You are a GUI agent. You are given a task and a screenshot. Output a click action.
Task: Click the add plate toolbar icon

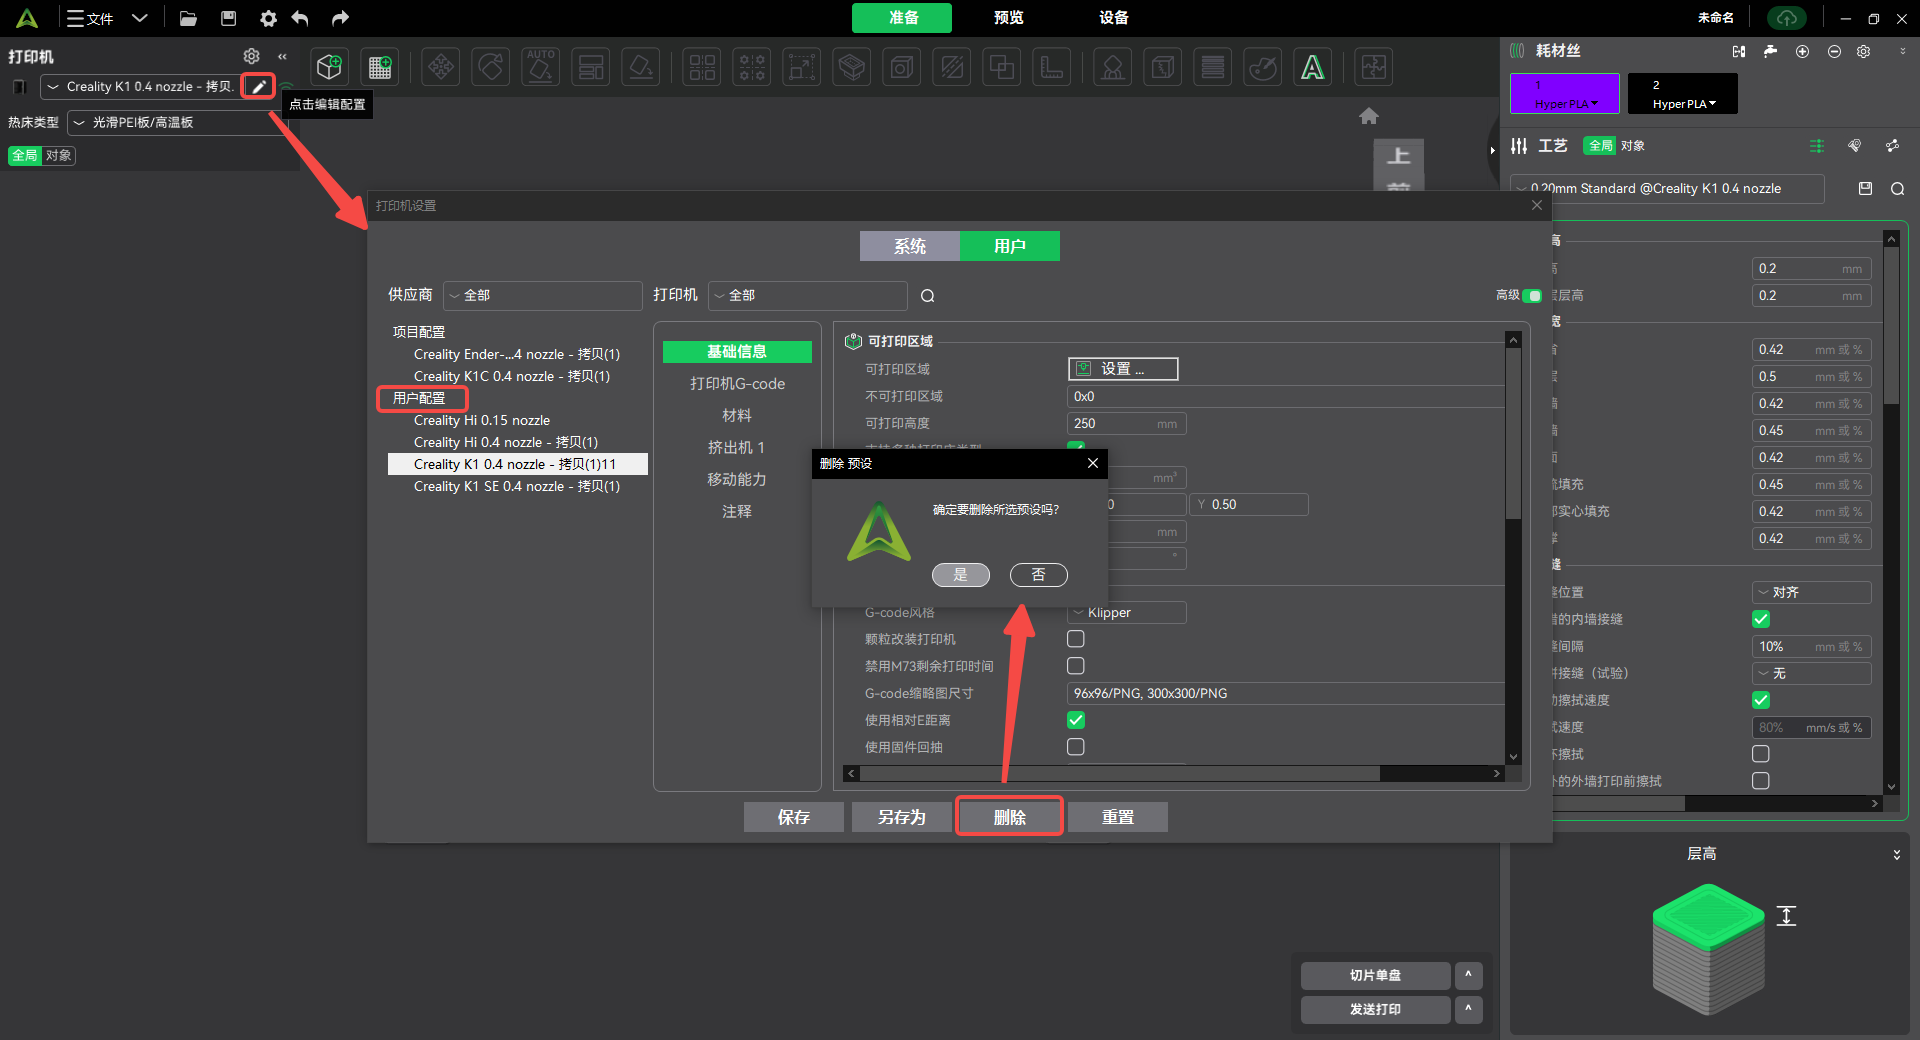pos(380,67)
